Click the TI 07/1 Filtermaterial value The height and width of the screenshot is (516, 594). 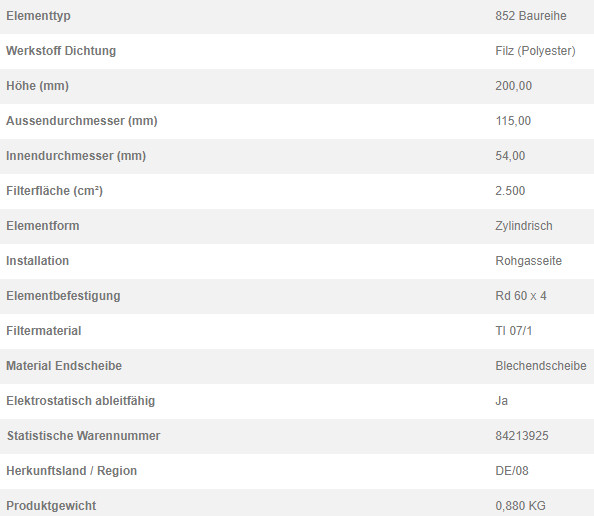[514, 331]
